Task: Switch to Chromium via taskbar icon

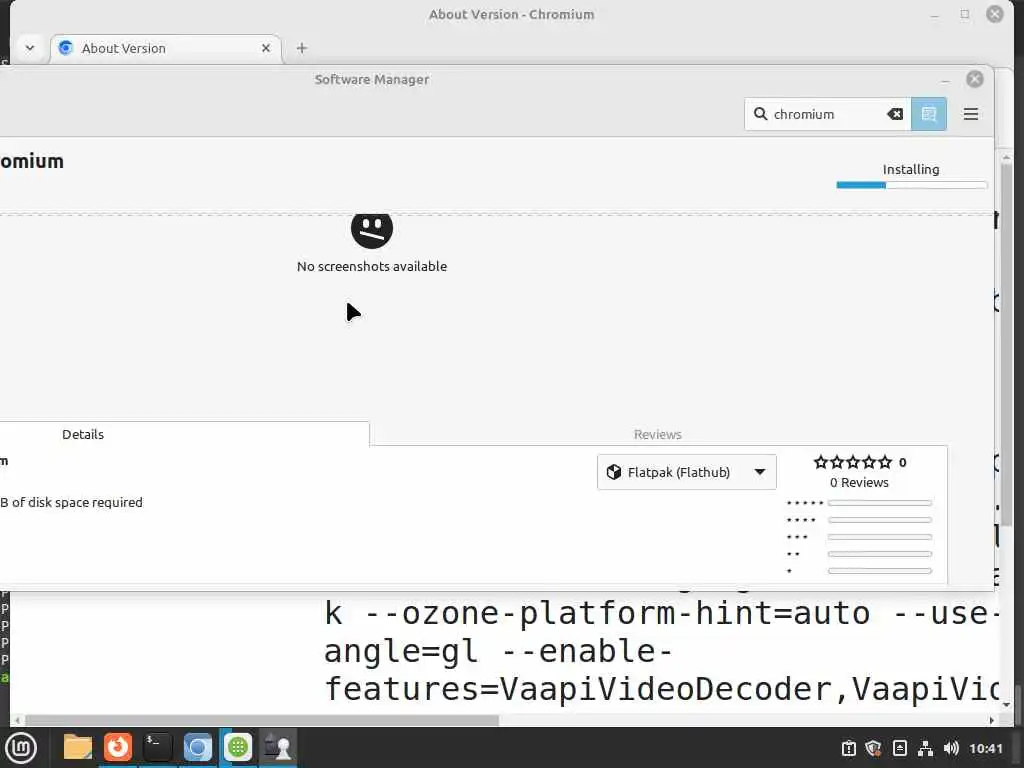Action: (197, 748)
